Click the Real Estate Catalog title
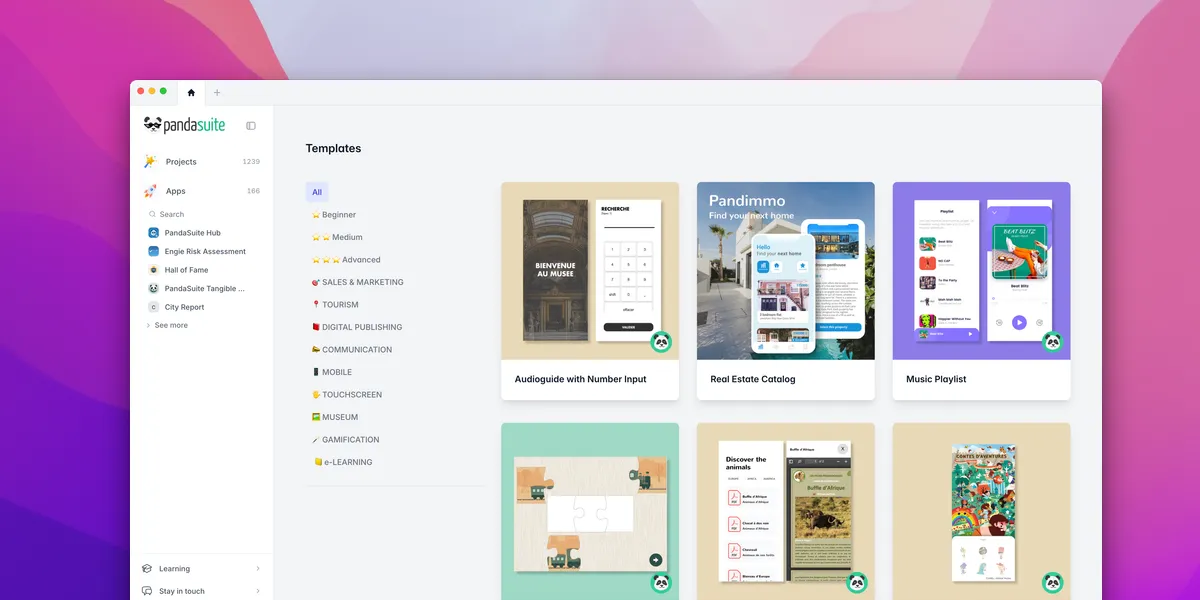The width and height of the screenshot is (1200, 600). point(753,380)
